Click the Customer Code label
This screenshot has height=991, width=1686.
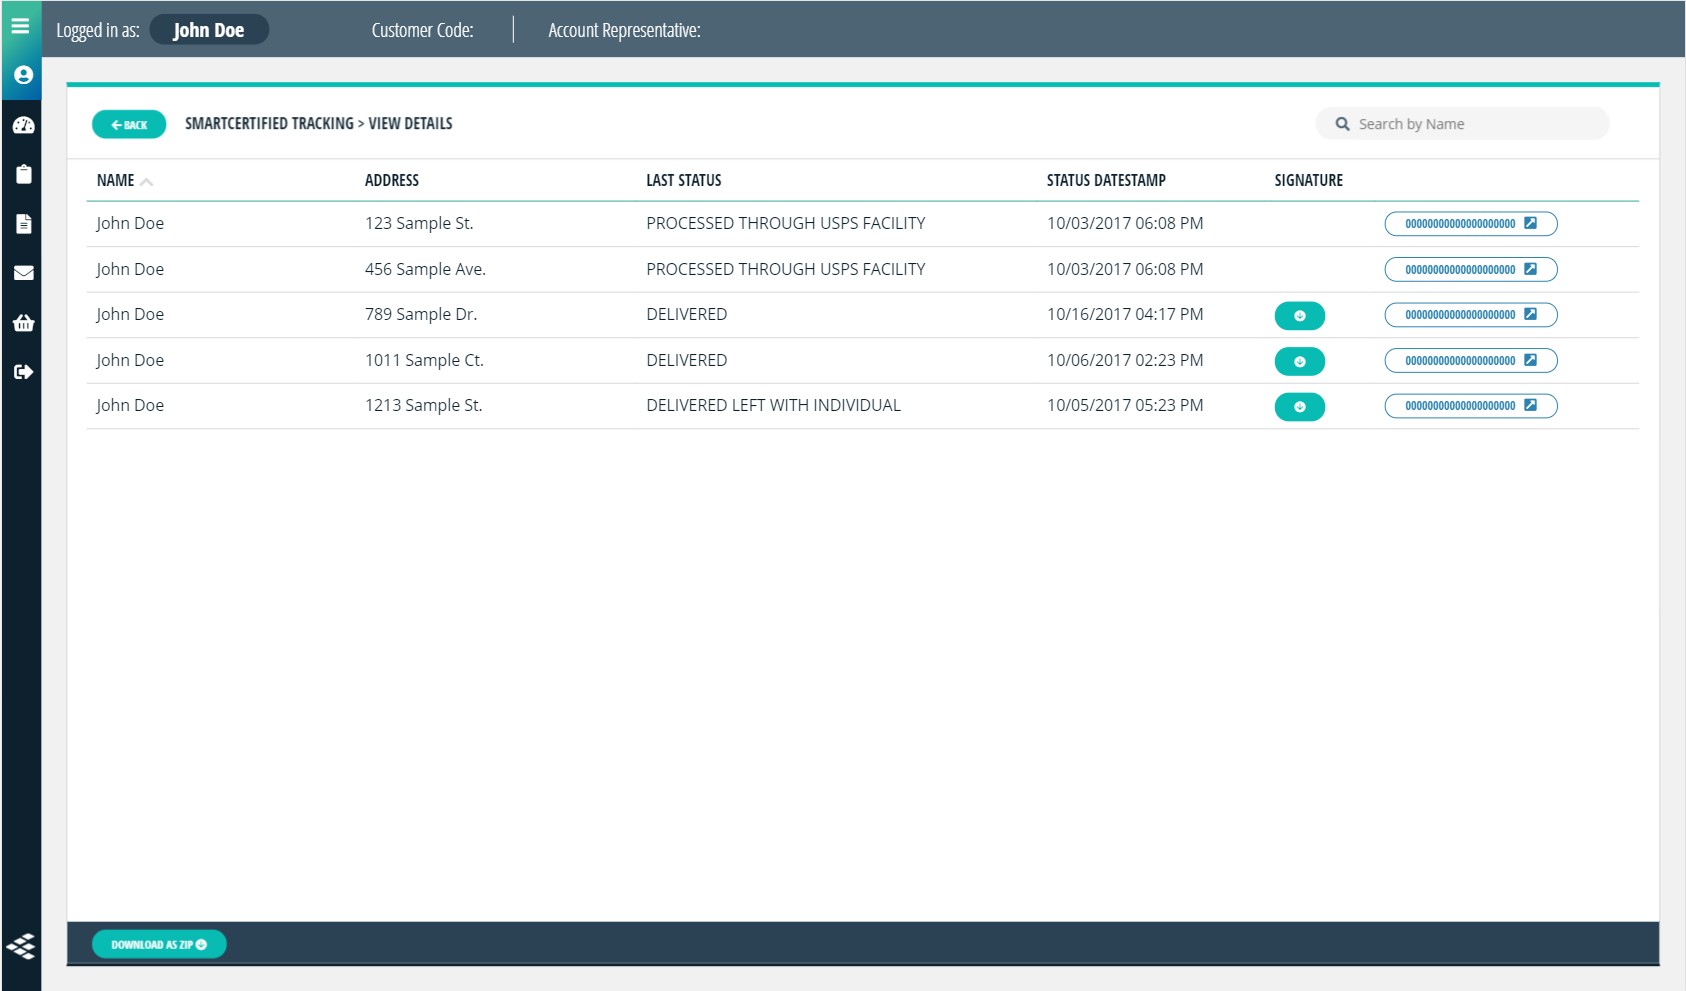pos(422,30)
